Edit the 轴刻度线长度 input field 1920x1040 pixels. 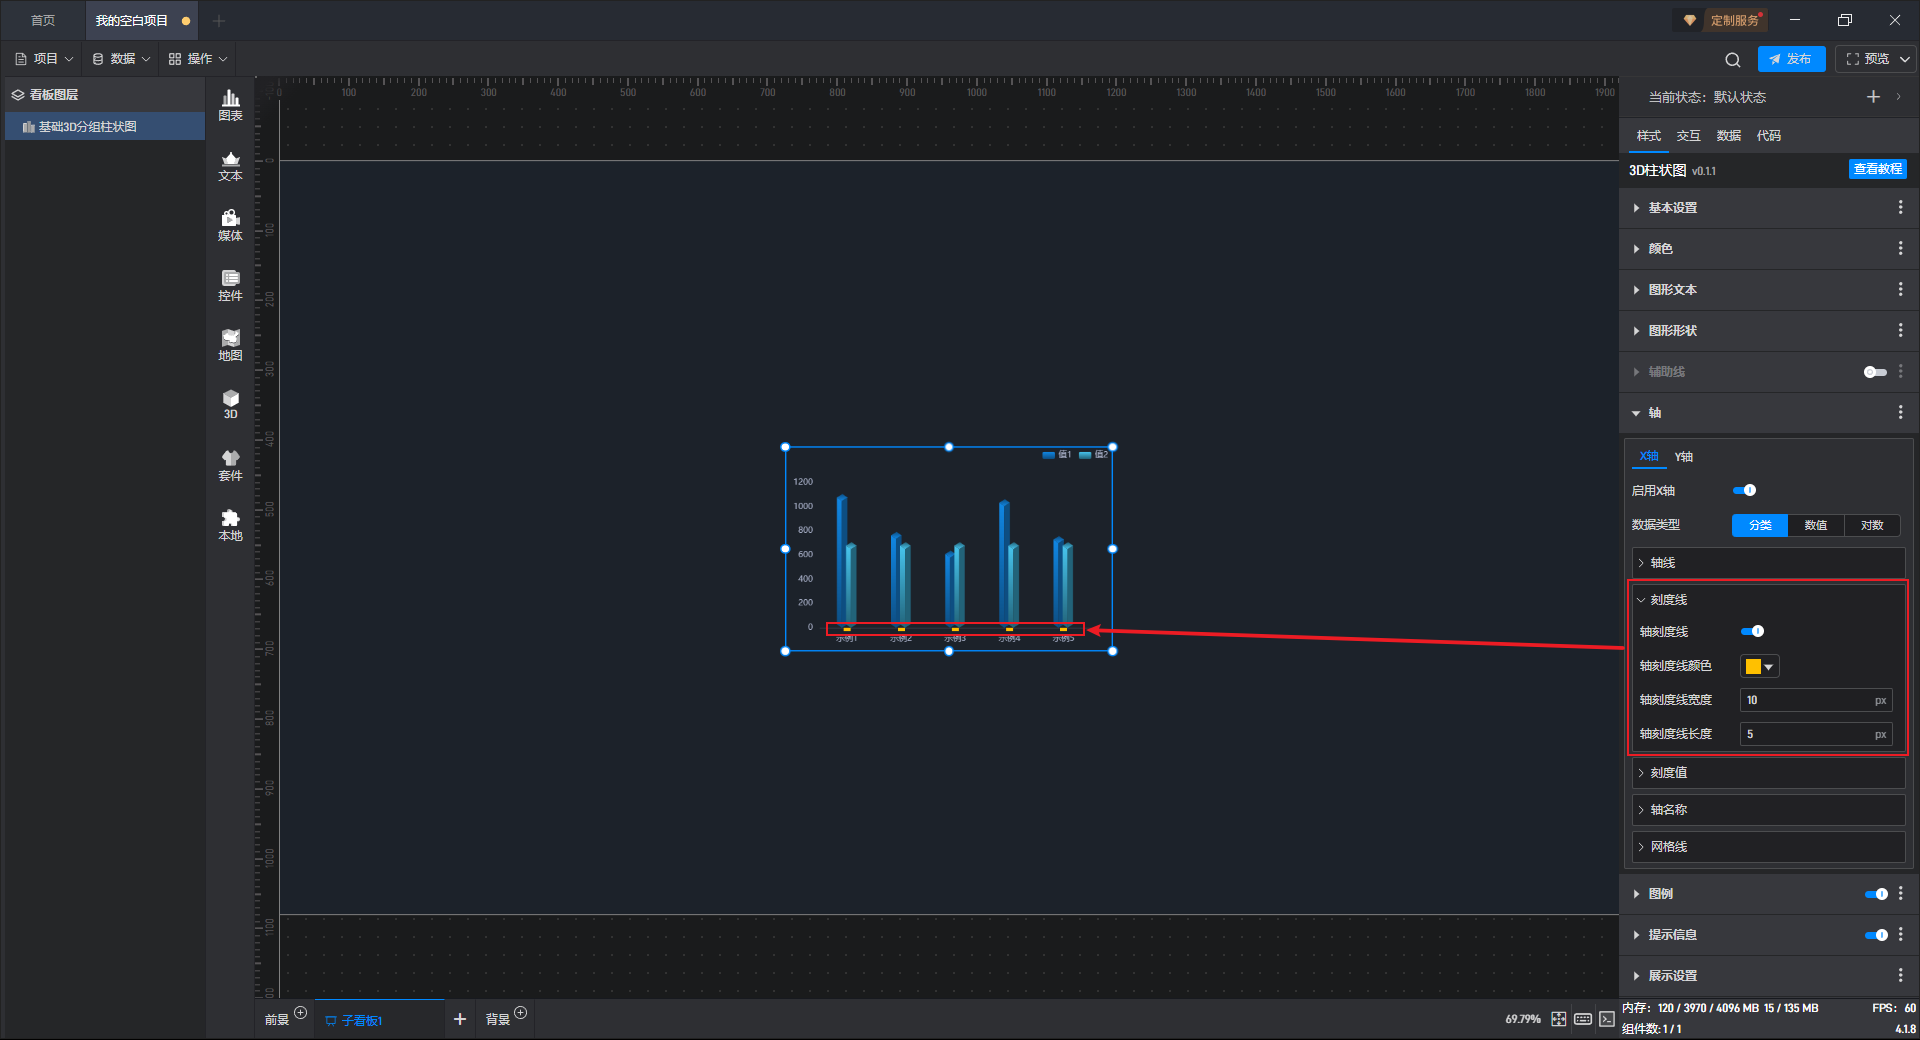point(1816,734)
